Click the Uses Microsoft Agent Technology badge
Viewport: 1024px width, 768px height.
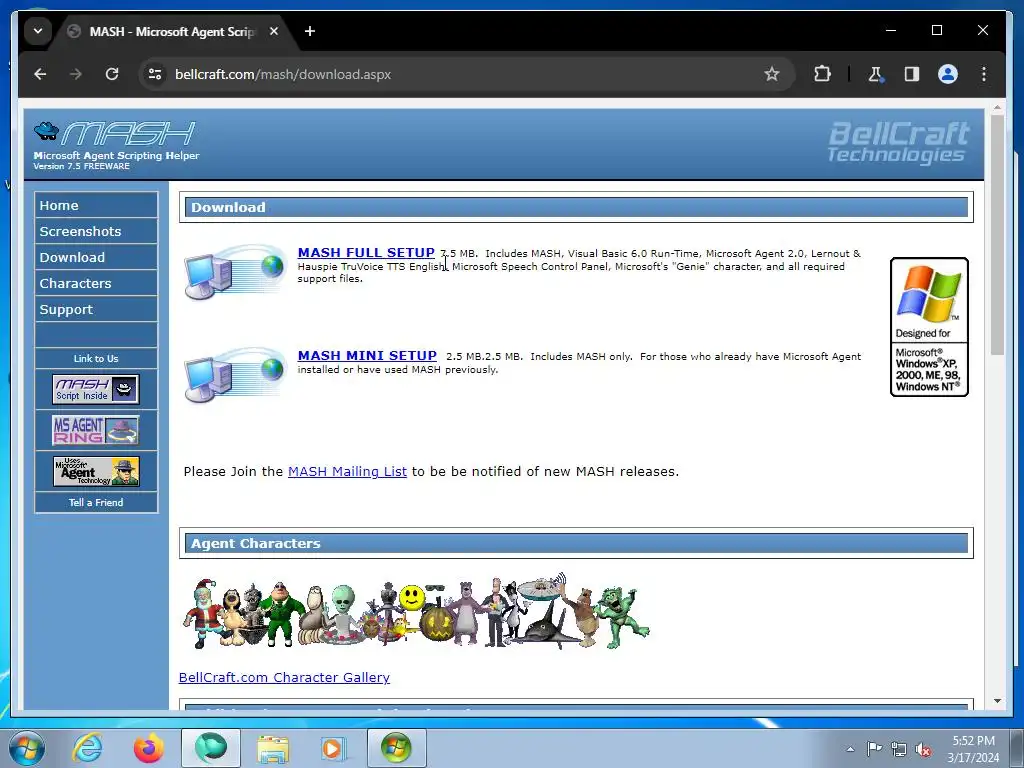(x=96, y=471)
